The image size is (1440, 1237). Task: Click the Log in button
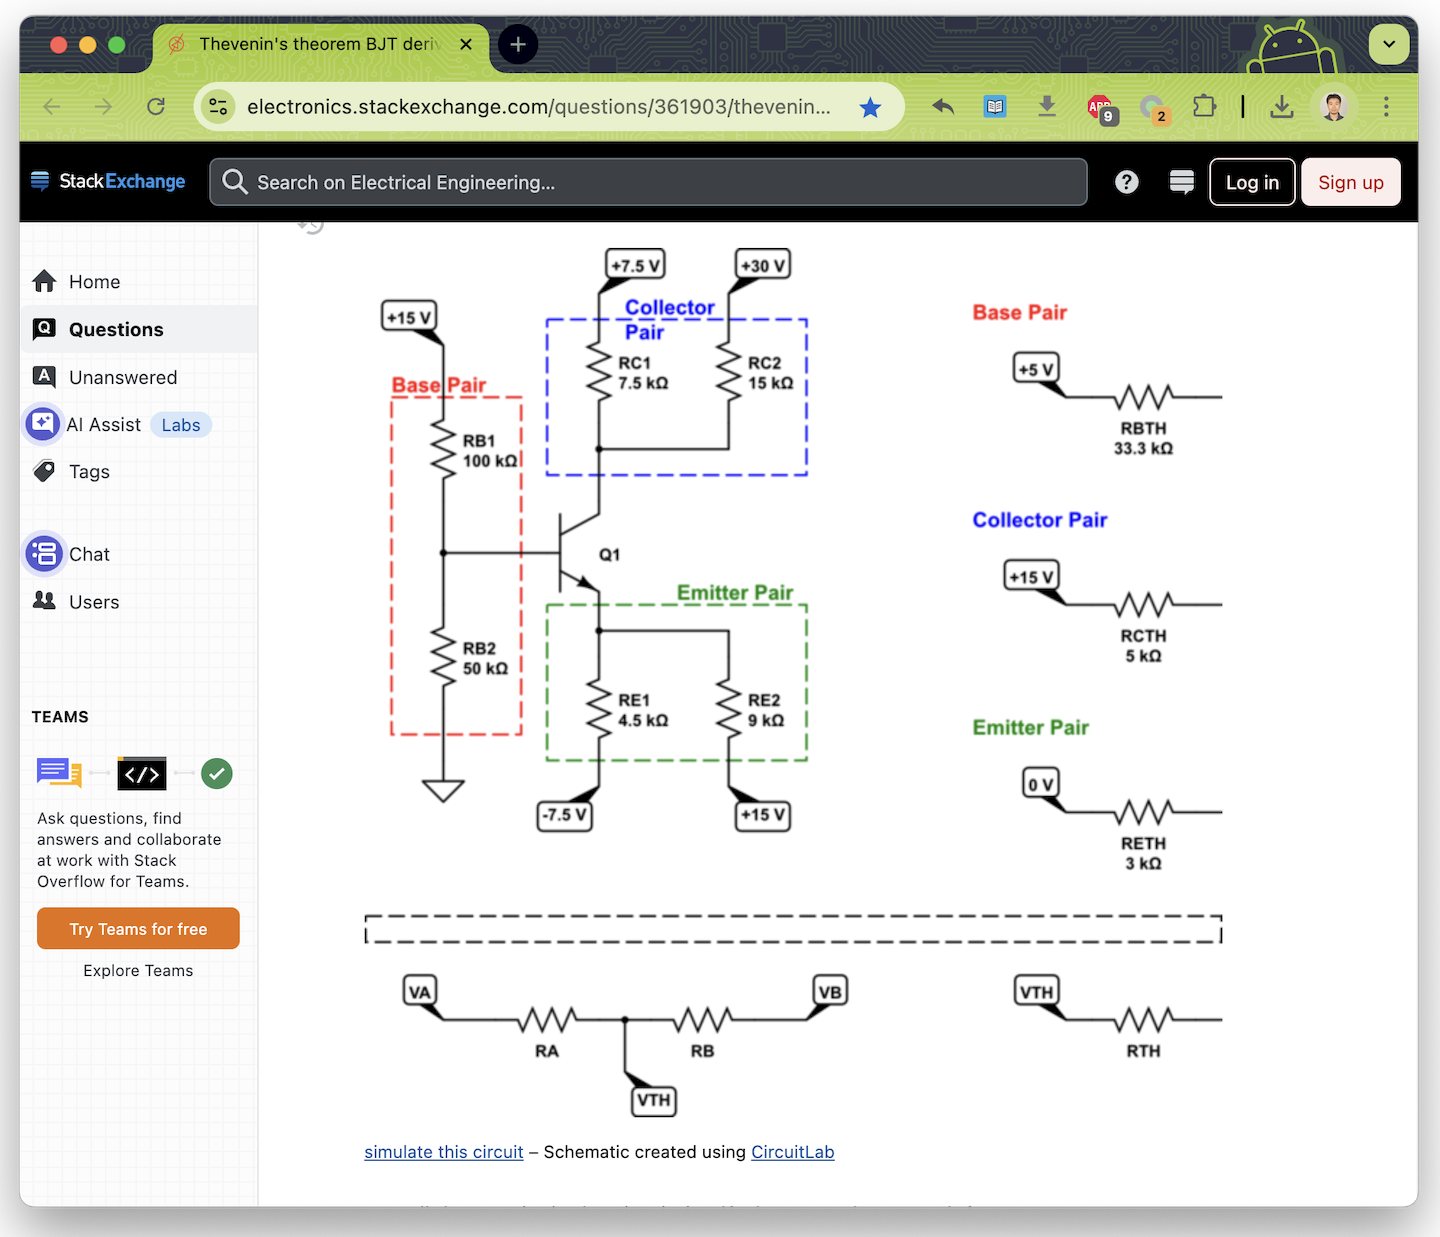click(1252, 182)
